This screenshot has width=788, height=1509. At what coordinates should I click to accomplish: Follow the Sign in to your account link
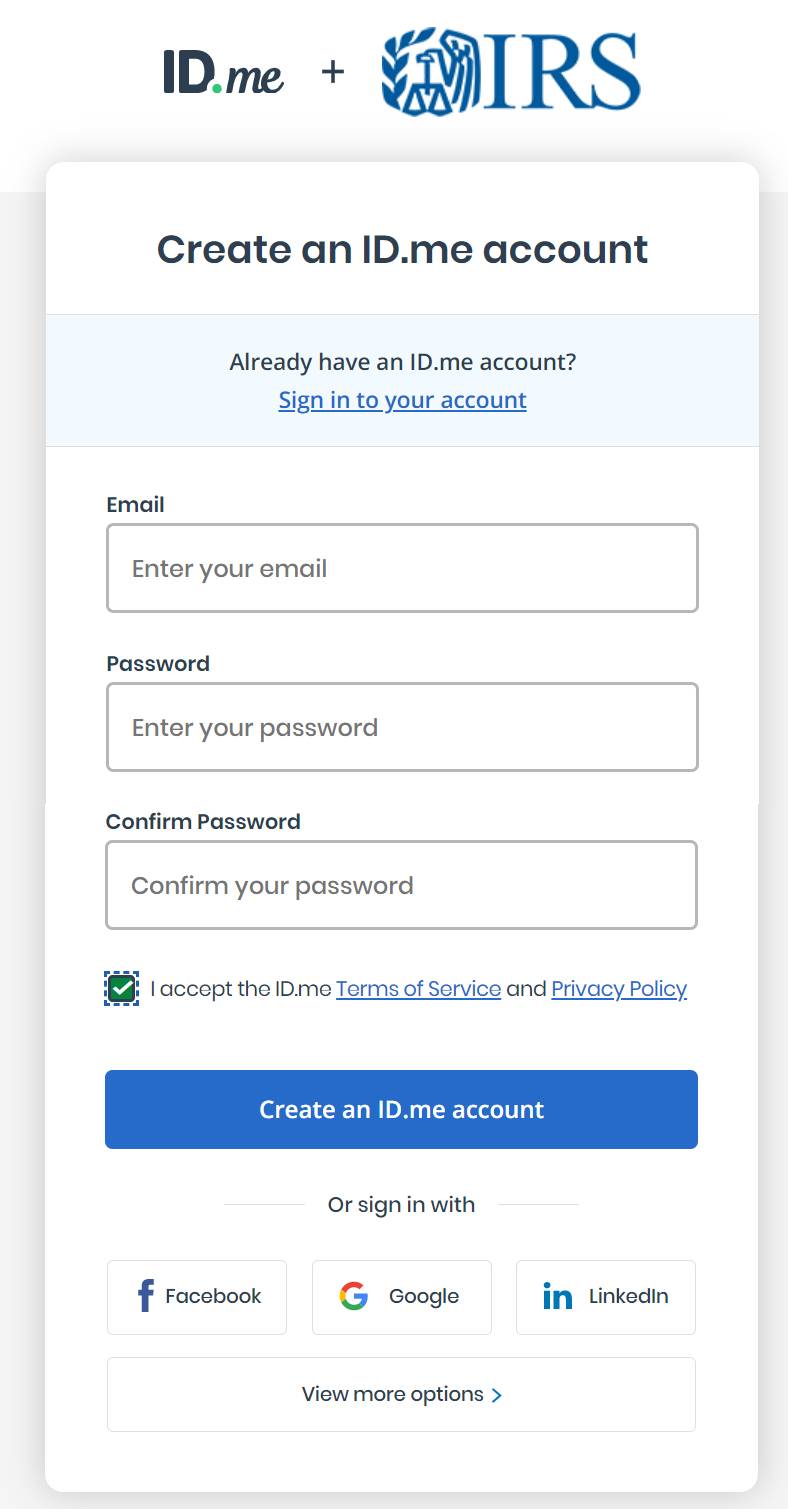402,400
